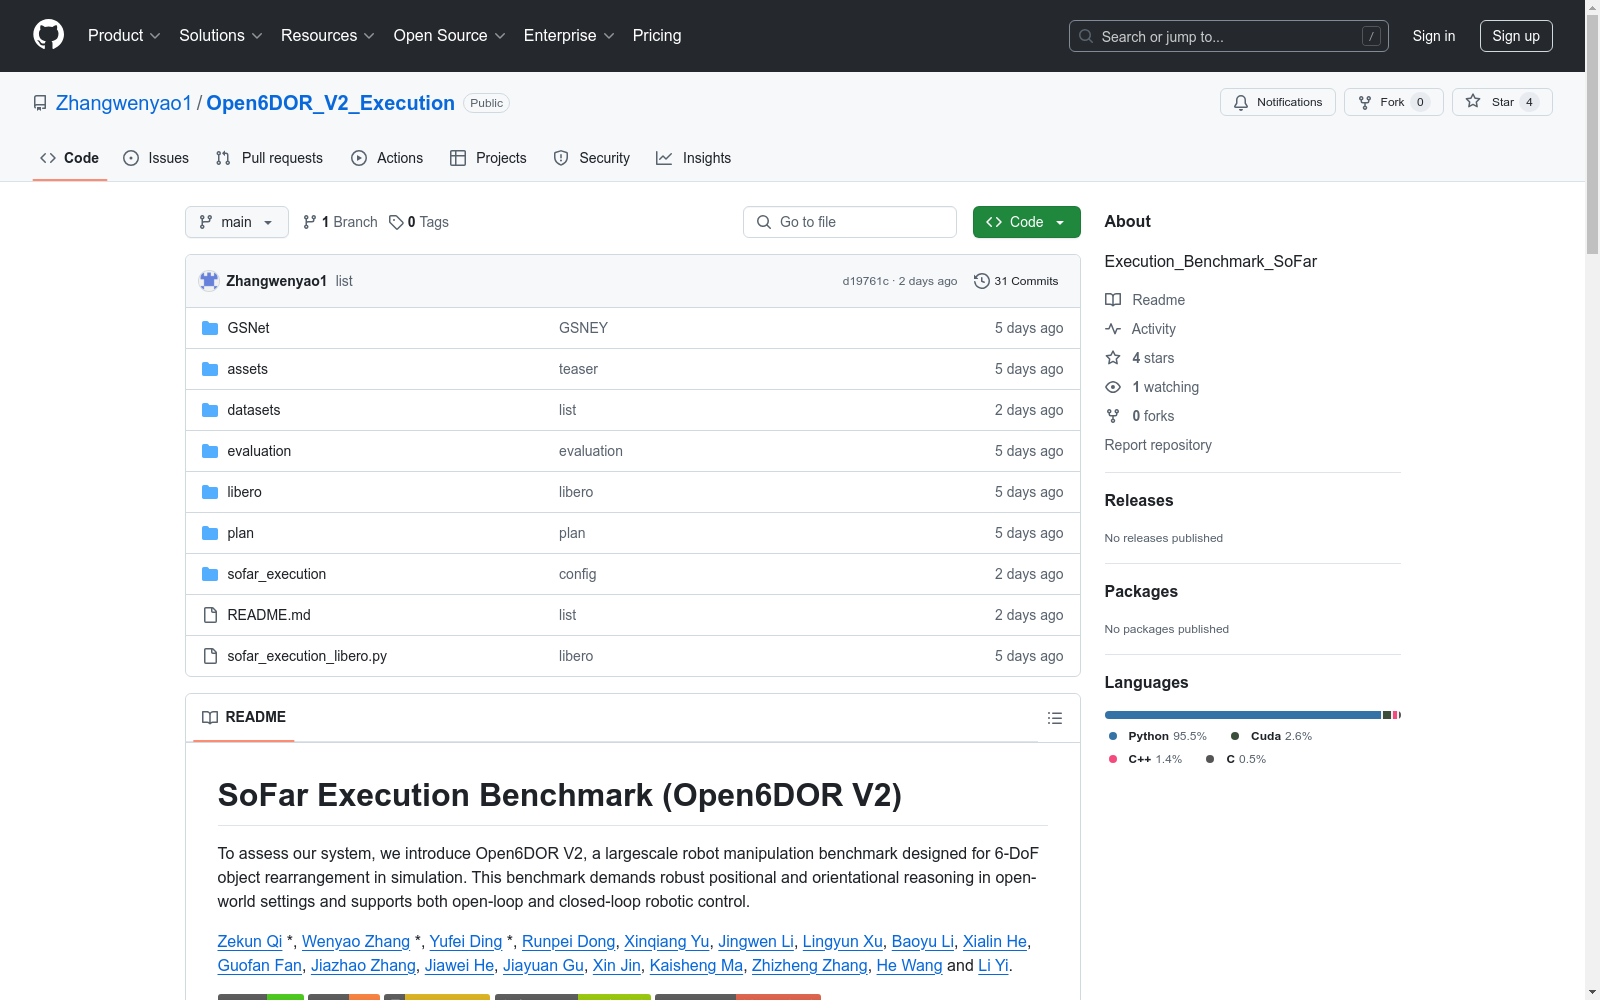Screen dimensions: 1600x1000
Task: Expand the Enterprise menu
Action: [569, 36]
